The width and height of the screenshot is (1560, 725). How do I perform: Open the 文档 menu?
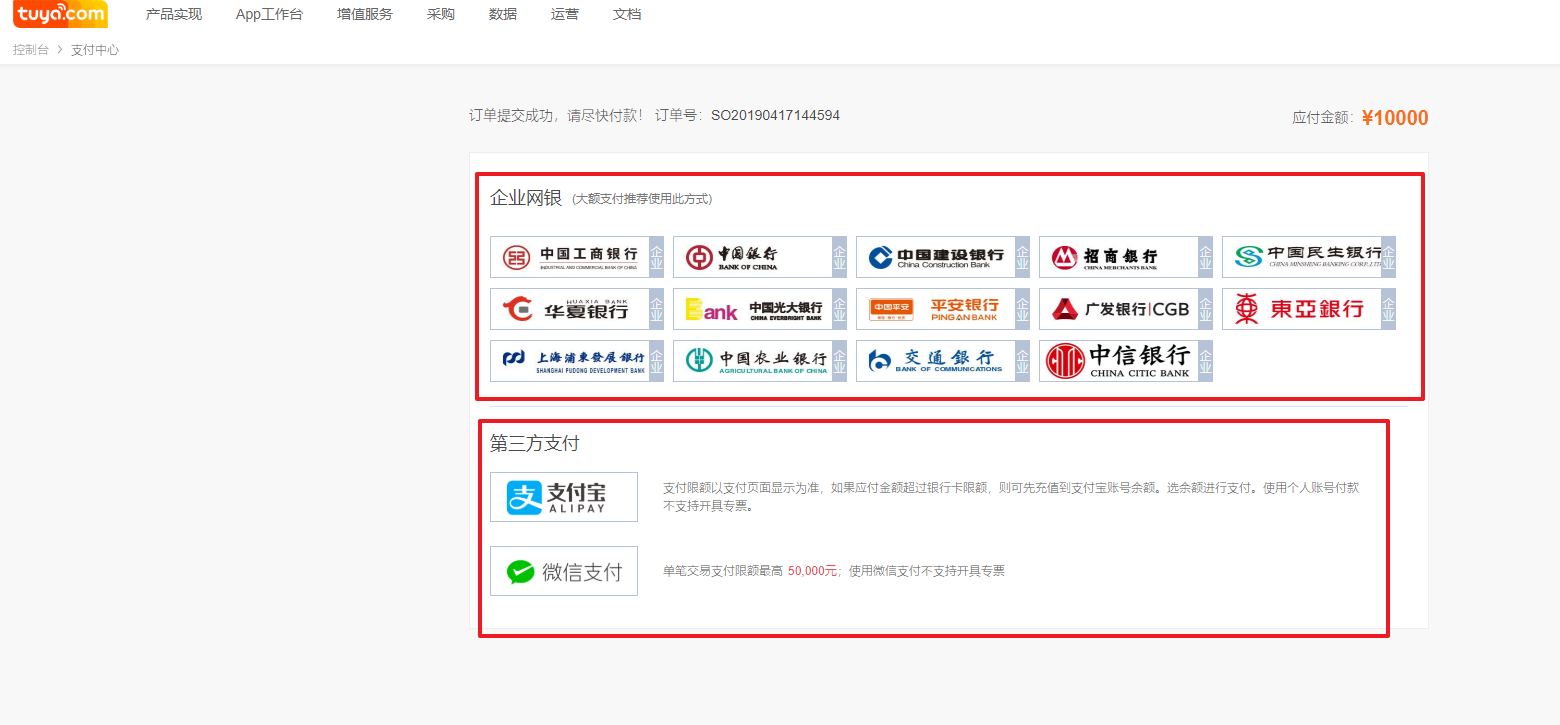point(627,14)
